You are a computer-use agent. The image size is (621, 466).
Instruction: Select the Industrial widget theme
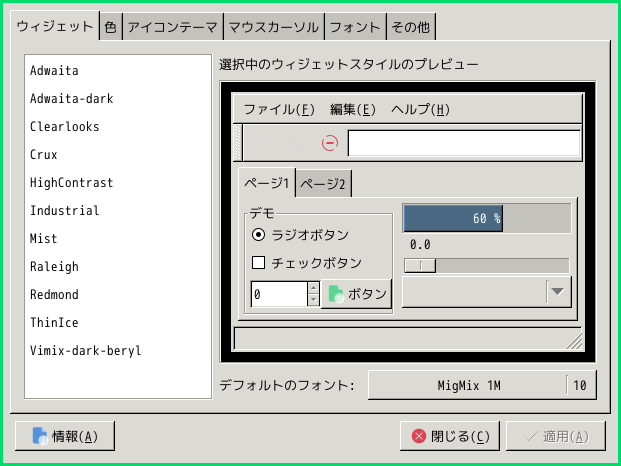coord(118,211)
